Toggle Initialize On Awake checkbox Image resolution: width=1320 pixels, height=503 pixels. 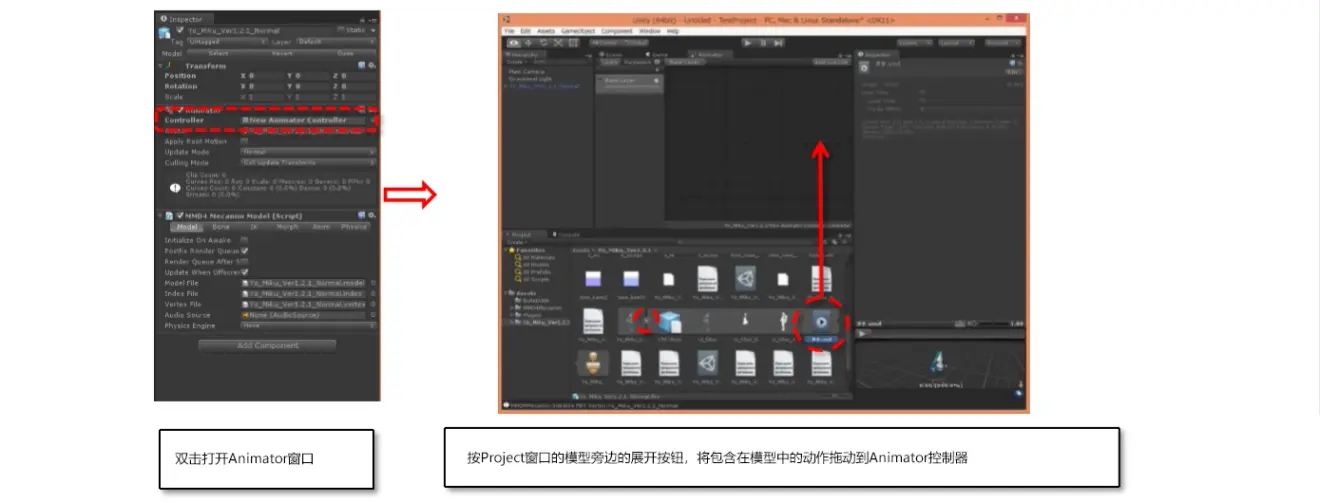coord(244,240)
